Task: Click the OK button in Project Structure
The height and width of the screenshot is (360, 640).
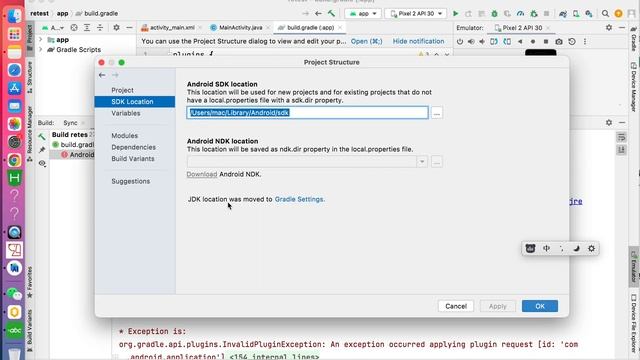Action: (x=540, y=306)
